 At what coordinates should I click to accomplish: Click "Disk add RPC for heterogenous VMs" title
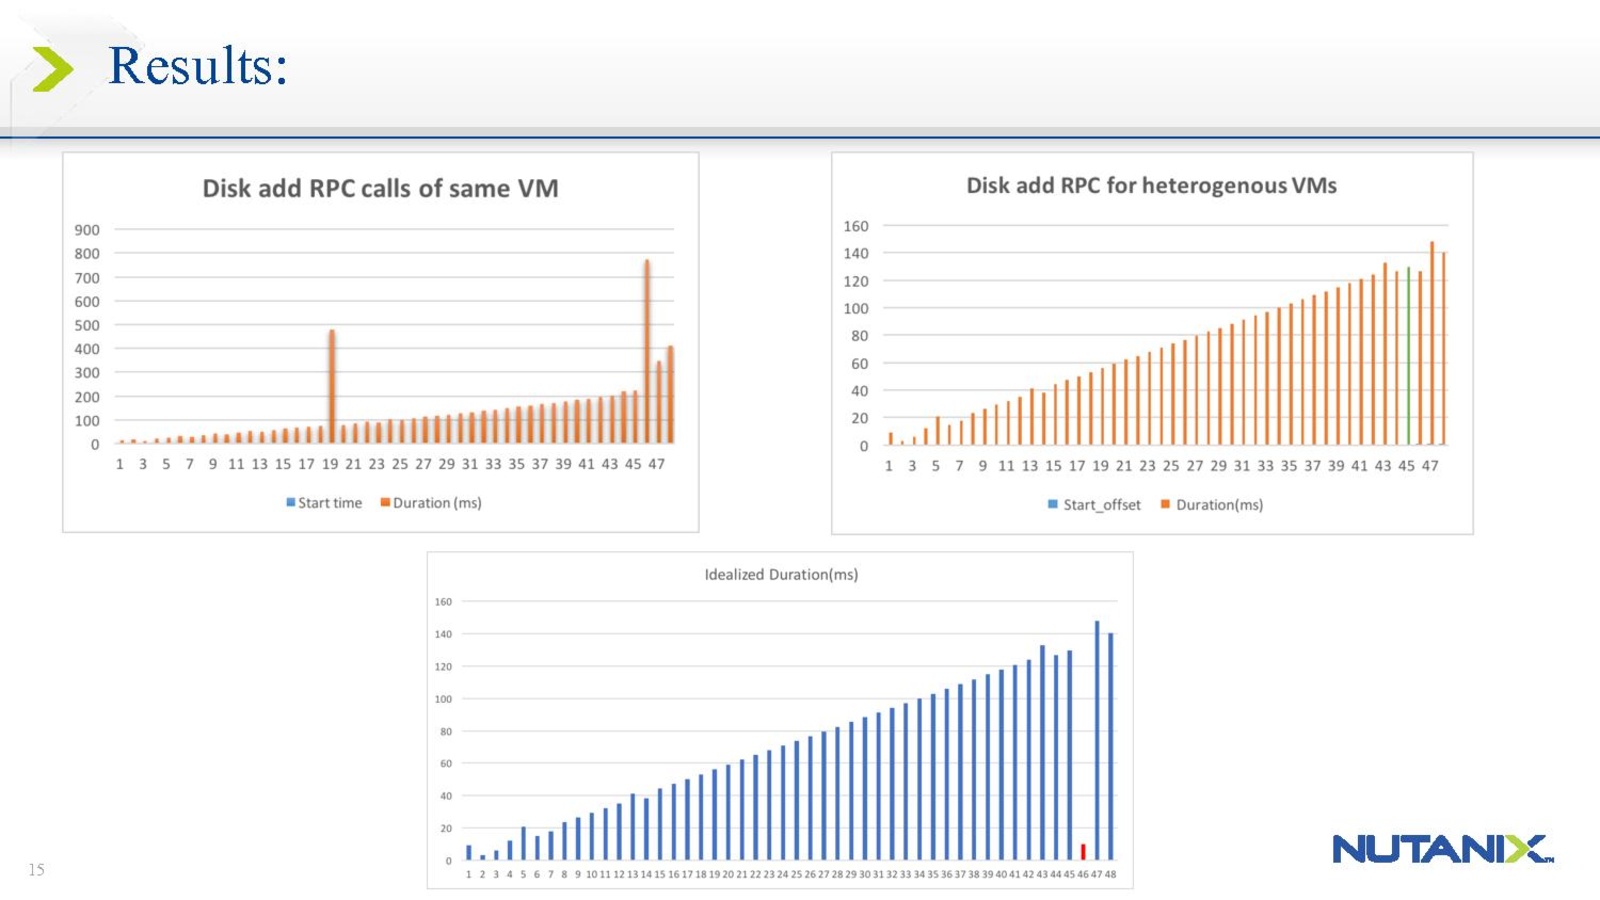(x=1151, y=185)
